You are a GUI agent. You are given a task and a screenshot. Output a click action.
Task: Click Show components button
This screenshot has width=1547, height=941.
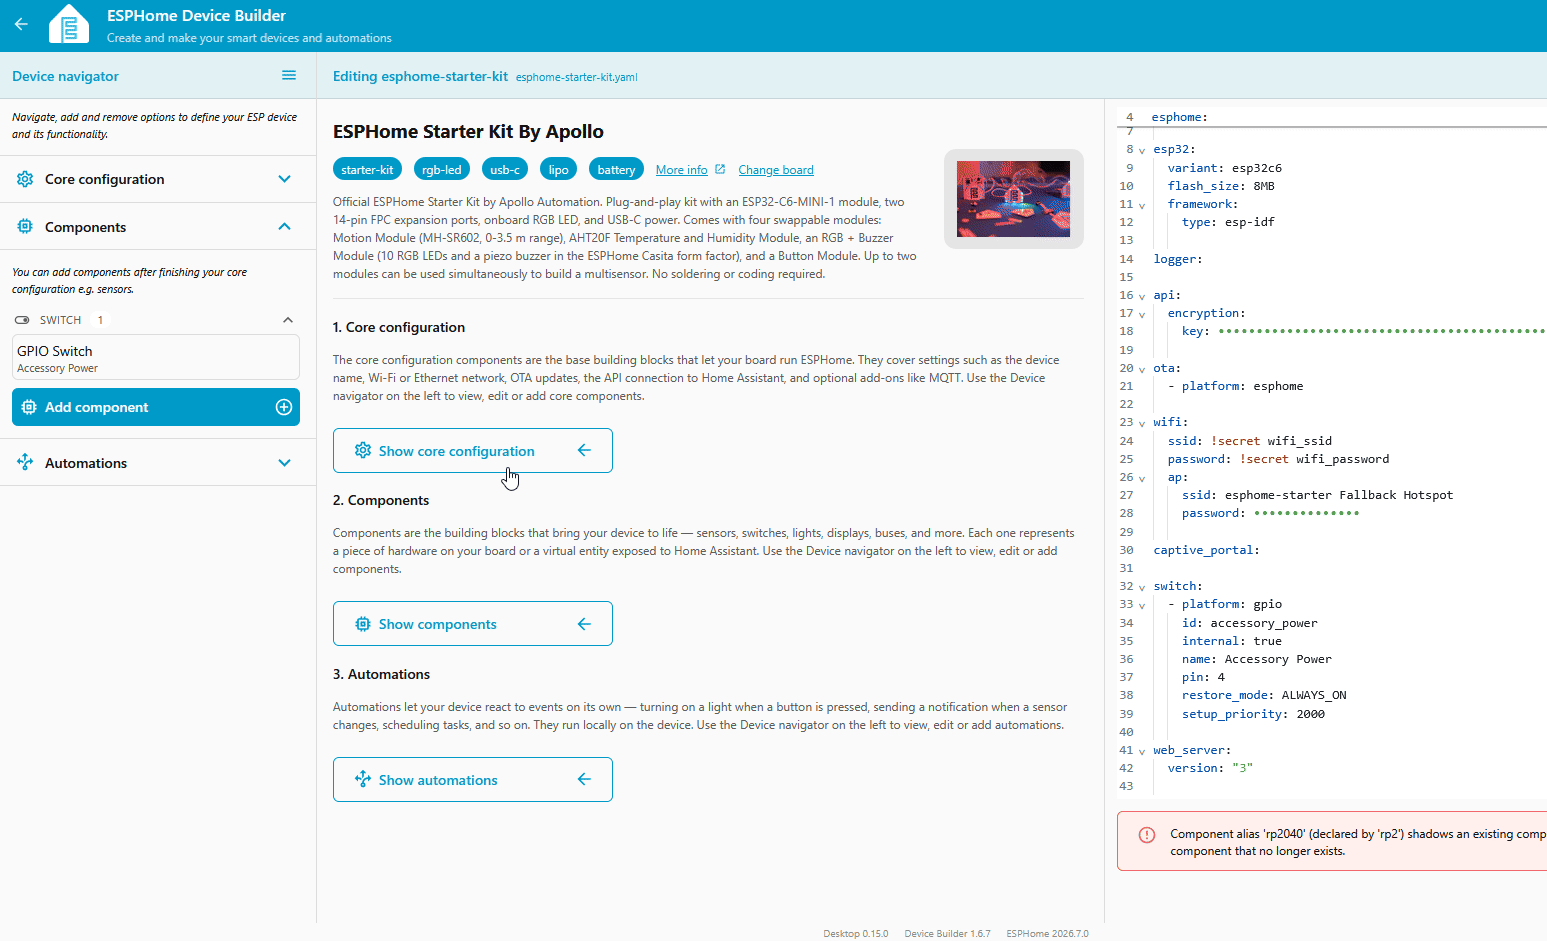(x=473, y=624)
